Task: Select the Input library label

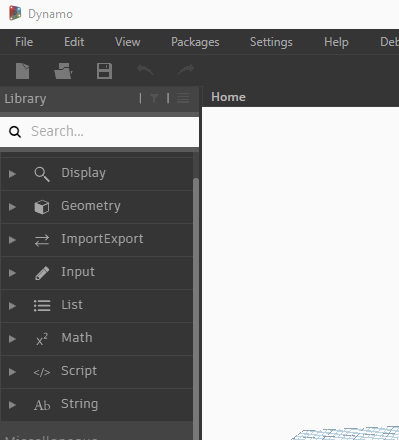Action: [x=78, y=272]
